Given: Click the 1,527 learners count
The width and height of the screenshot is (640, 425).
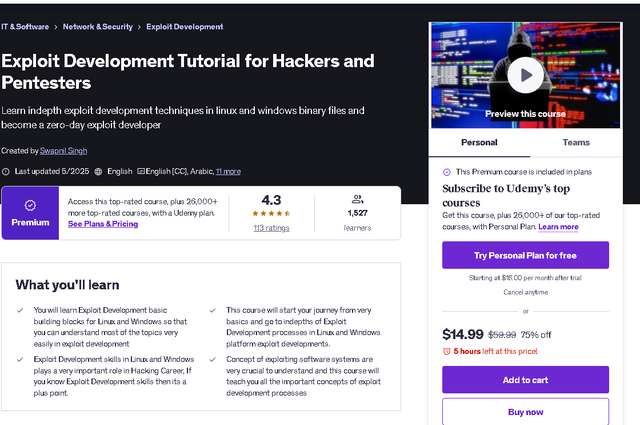Looking at the screenshot, I should point(358,213).
